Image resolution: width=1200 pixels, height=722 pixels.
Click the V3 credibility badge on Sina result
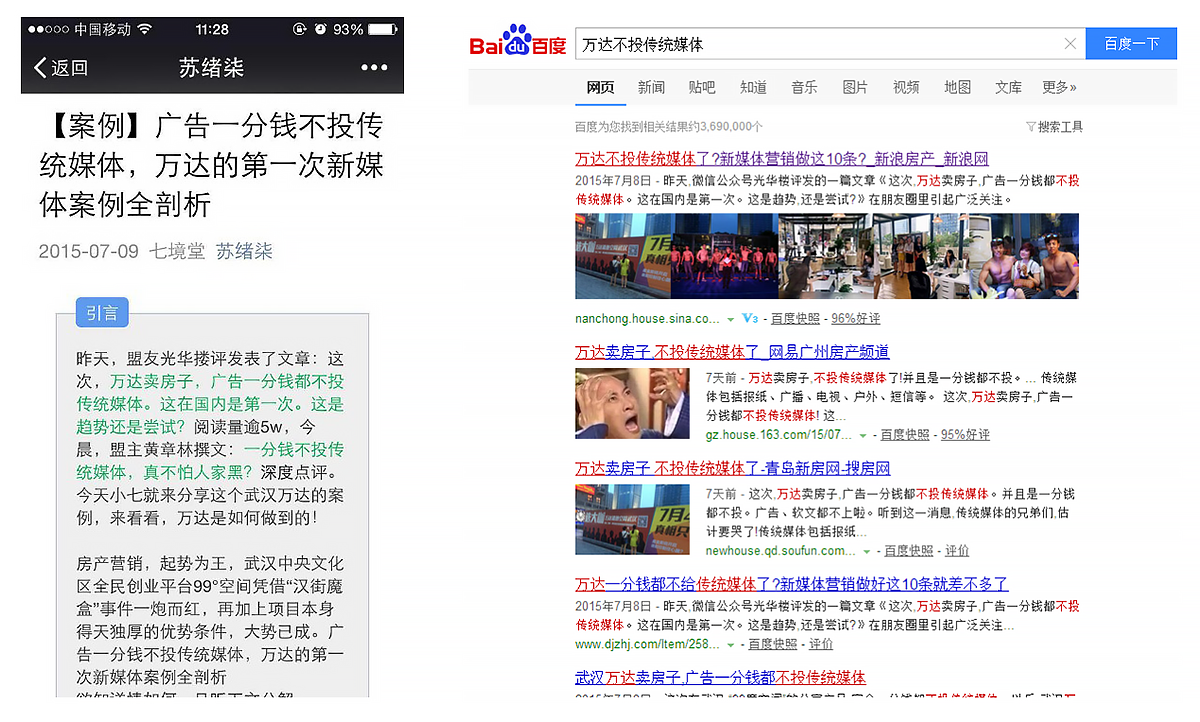[750, 319]
